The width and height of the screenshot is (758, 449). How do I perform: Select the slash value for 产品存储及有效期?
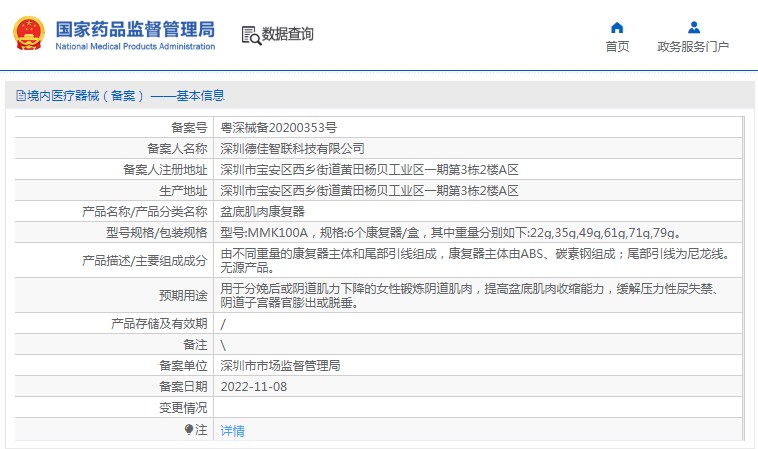click(223, 323)
